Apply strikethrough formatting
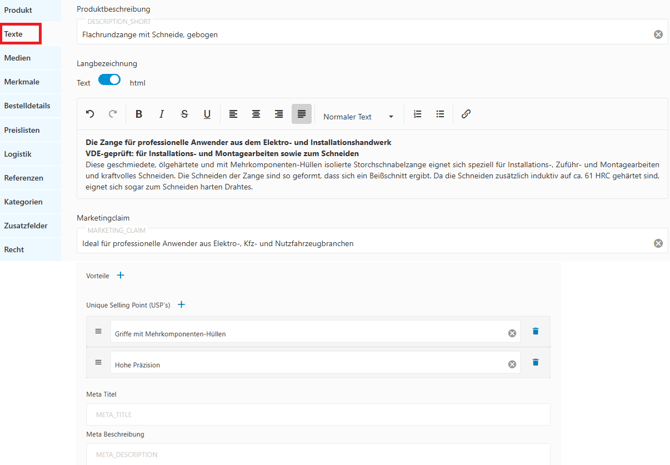The width and height of the screenshot is (670, 465). click(184, 115)
